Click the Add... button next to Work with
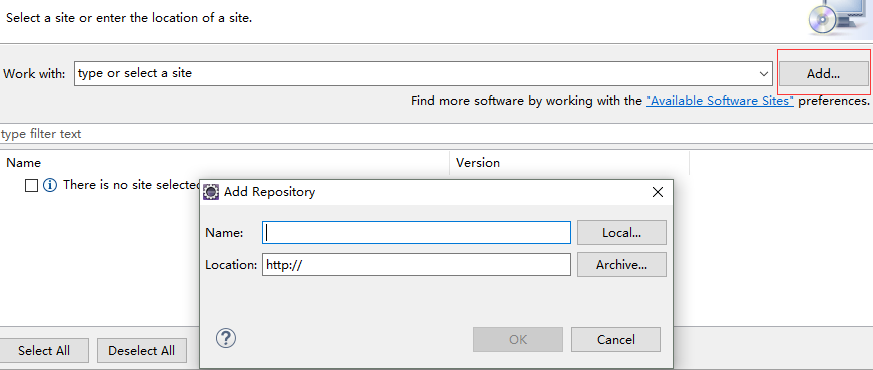The width and height of the screenshot is (873, 370). tap(823, 73)
